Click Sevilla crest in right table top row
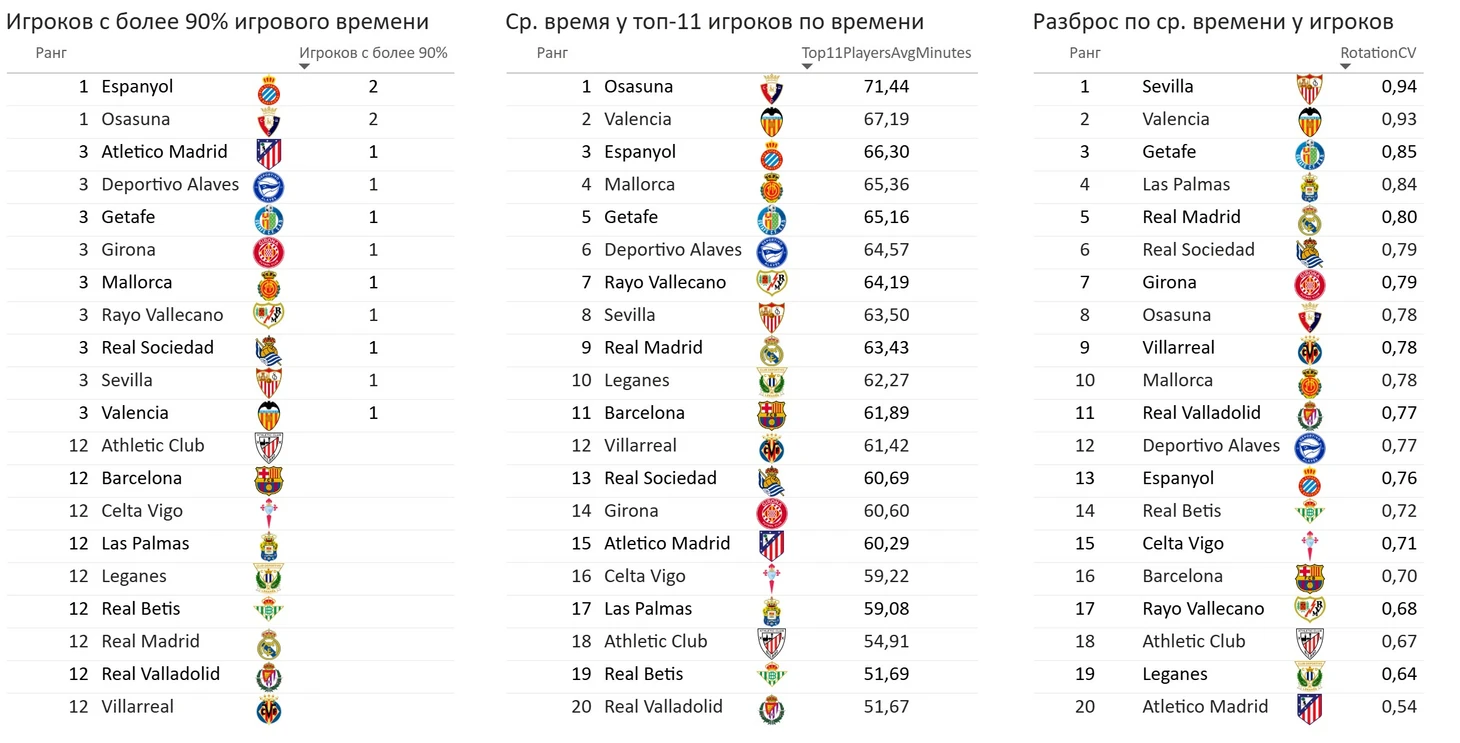 tap(1309, 89)
